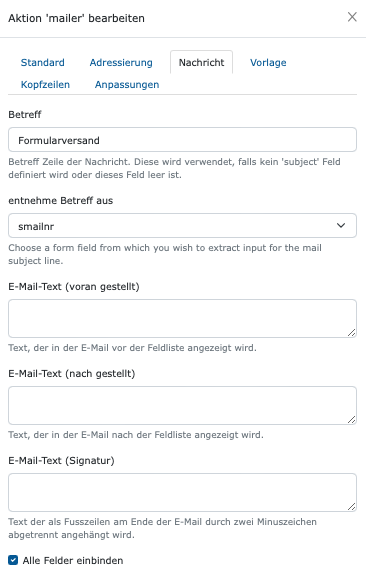Uncheck the 'Alle Felder einbinden' checkbox
The width and height of the screenshot is (366, 572).
[13, 560]
